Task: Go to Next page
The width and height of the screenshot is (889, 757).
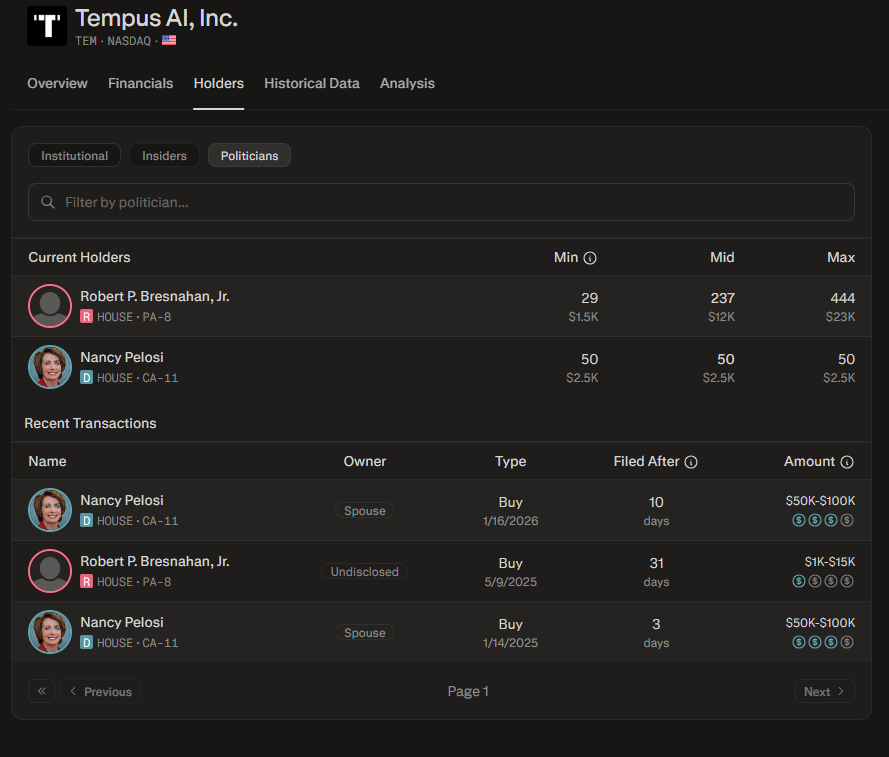Action: 824,691
